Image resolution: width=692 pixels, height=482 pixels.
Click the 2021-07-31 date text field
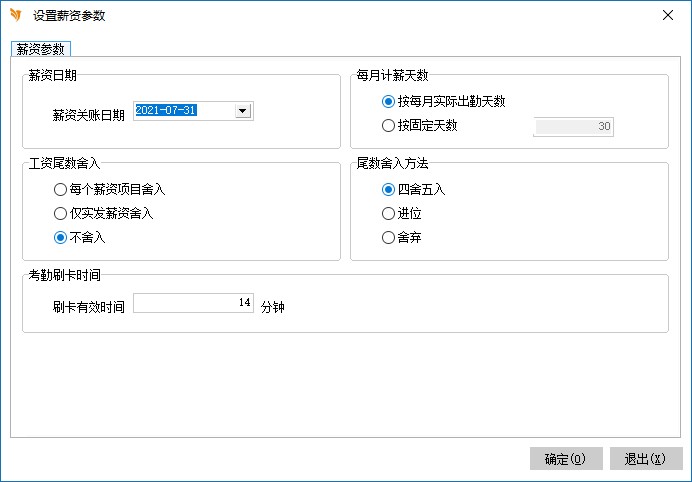pyautogui.click(x=181, y=111)
